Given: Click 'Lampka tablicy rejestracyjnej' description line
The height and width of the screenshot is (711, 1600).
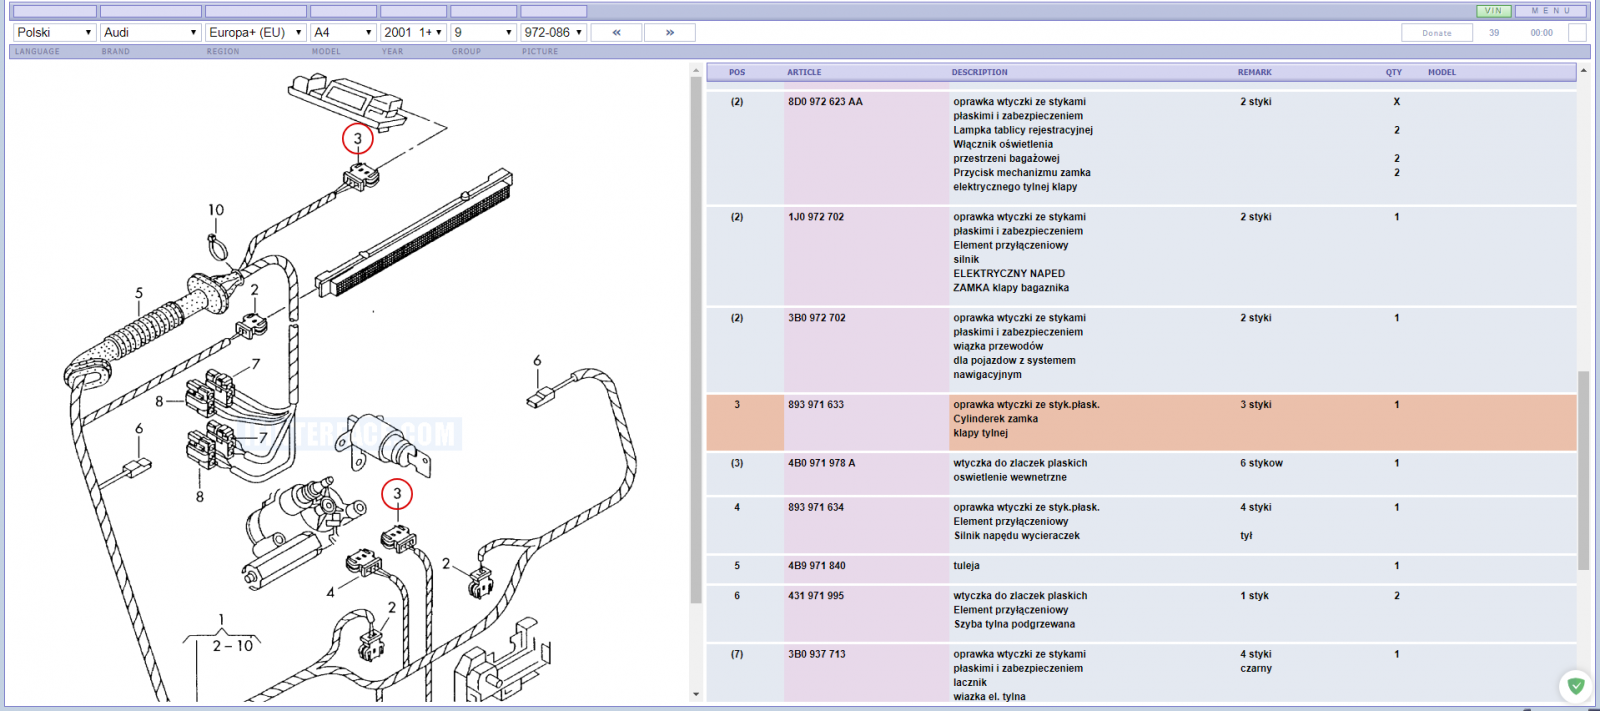Looking at the screenshot, I should pyautogui.click(x=1023, y=130).
